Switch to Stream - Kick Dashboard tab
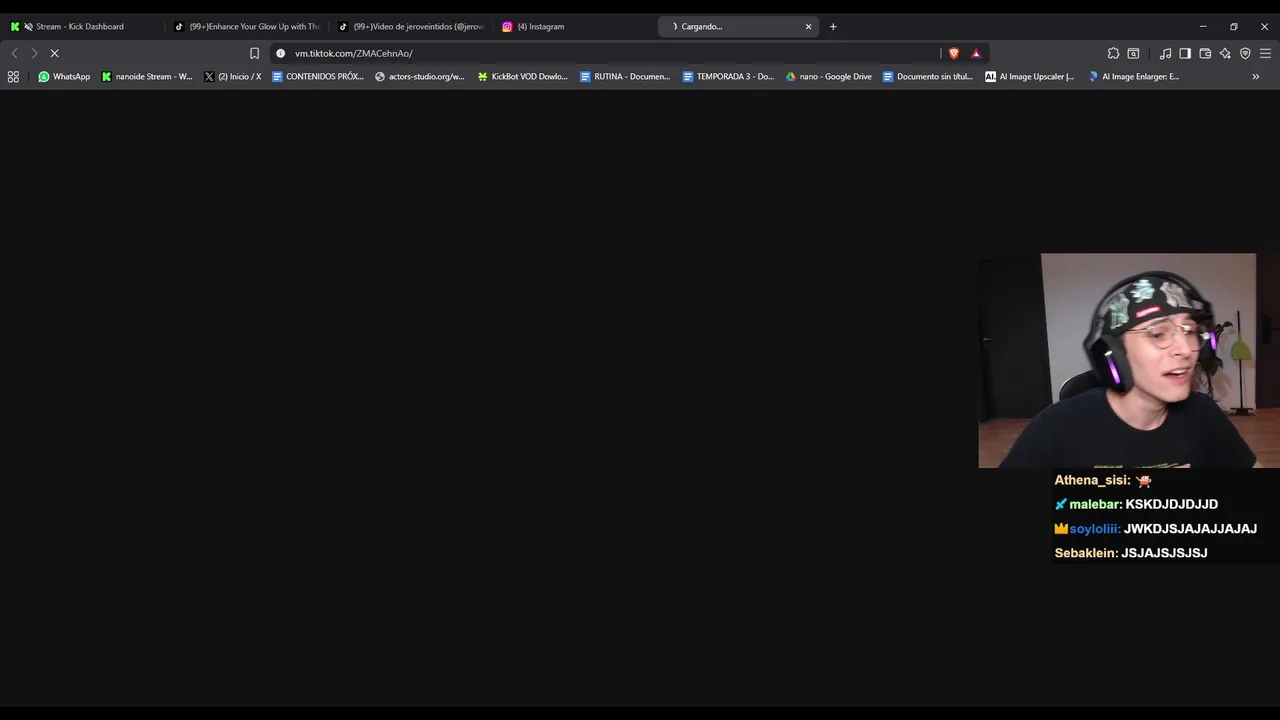Screen dimensions: 1280x720 82,26
